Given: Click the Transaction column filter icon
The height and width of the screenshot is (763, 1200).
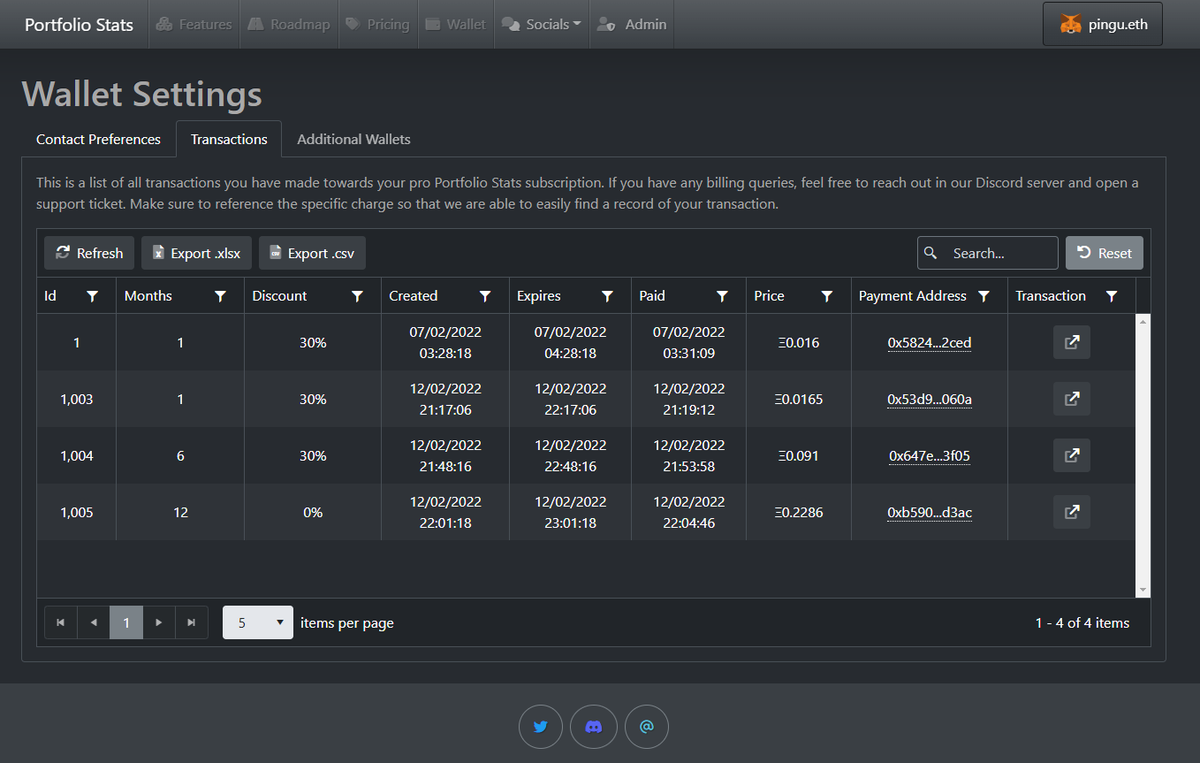Looking at the screenshot, I should (1112, 296).
